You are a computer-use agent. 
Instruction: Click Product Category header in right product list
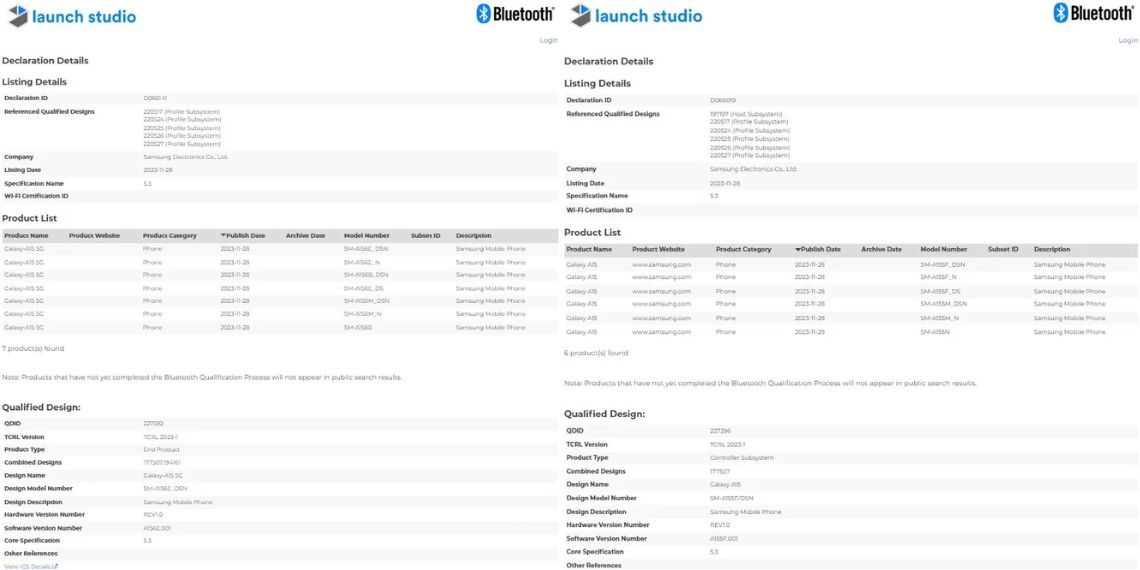(x=743, y=249)
